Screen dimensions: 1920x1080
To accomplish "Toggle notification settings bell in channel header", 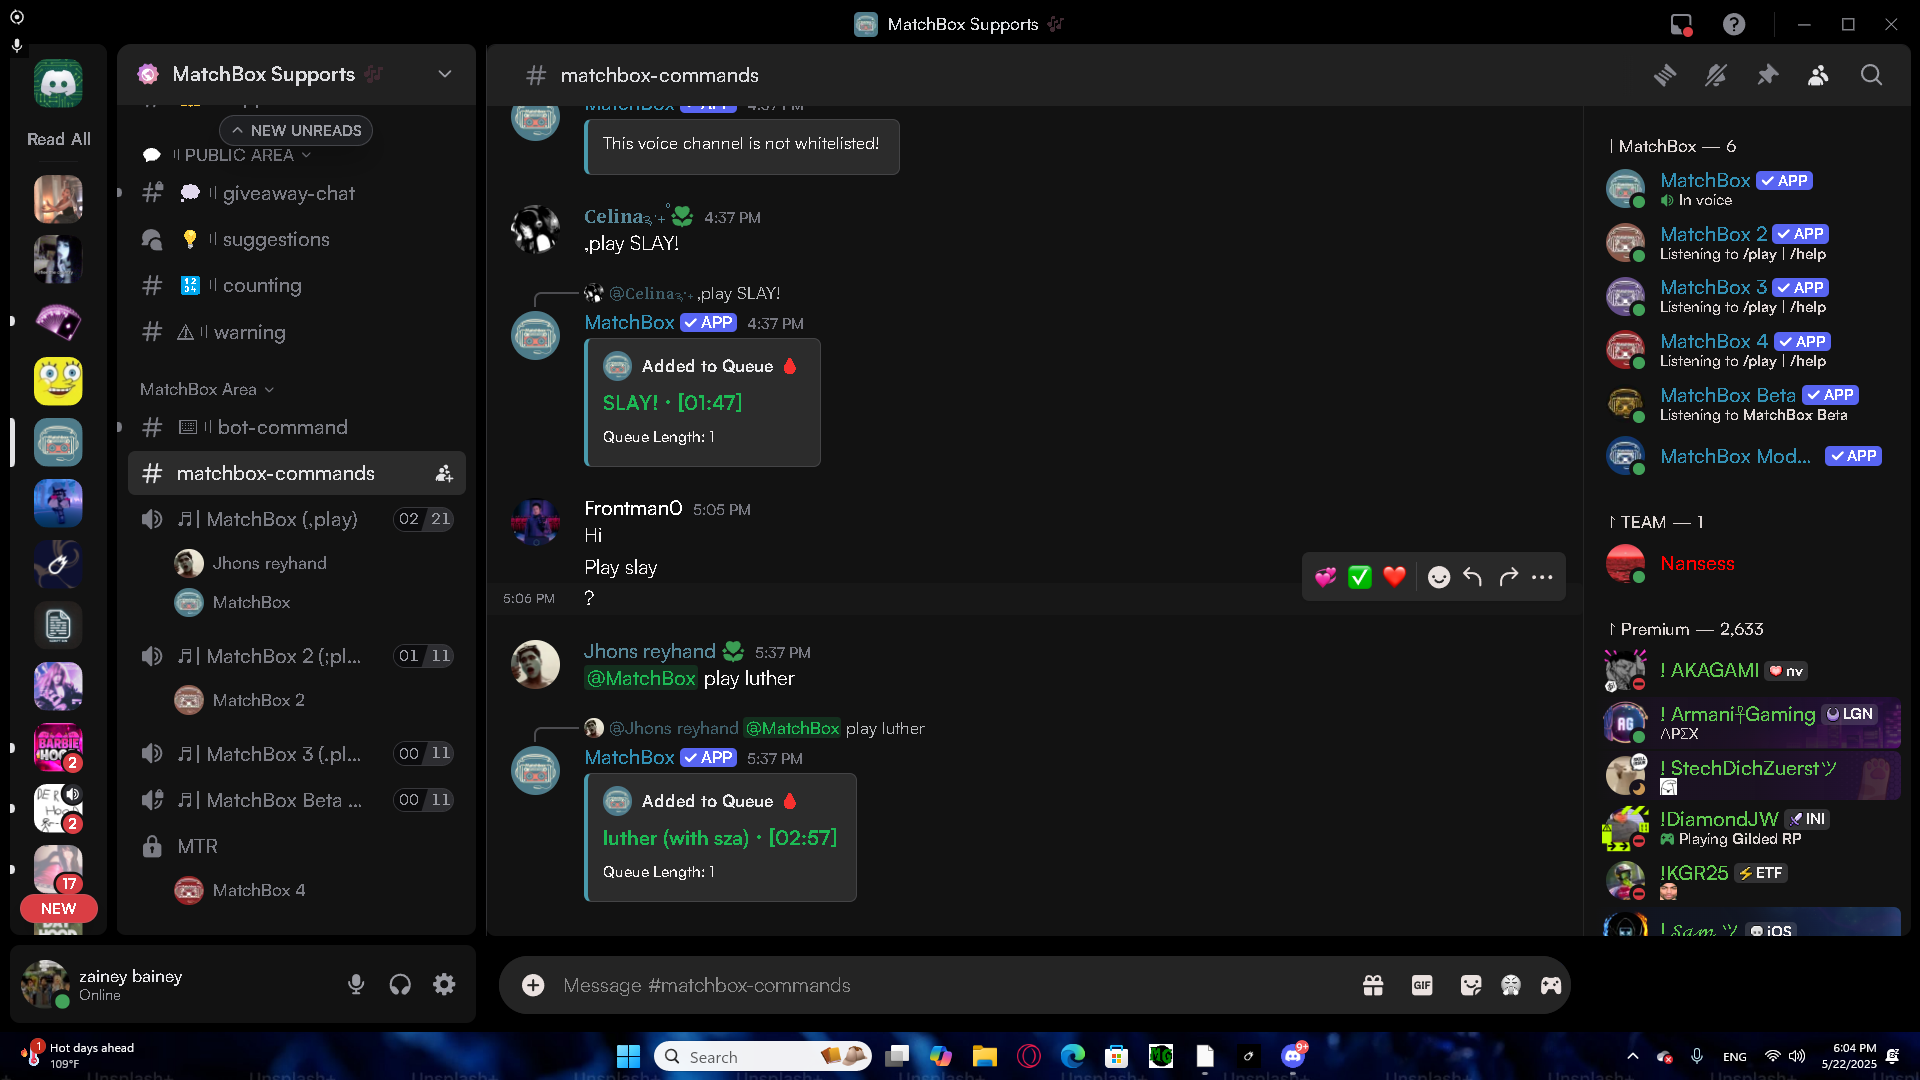I will [x=1716, y=75].
